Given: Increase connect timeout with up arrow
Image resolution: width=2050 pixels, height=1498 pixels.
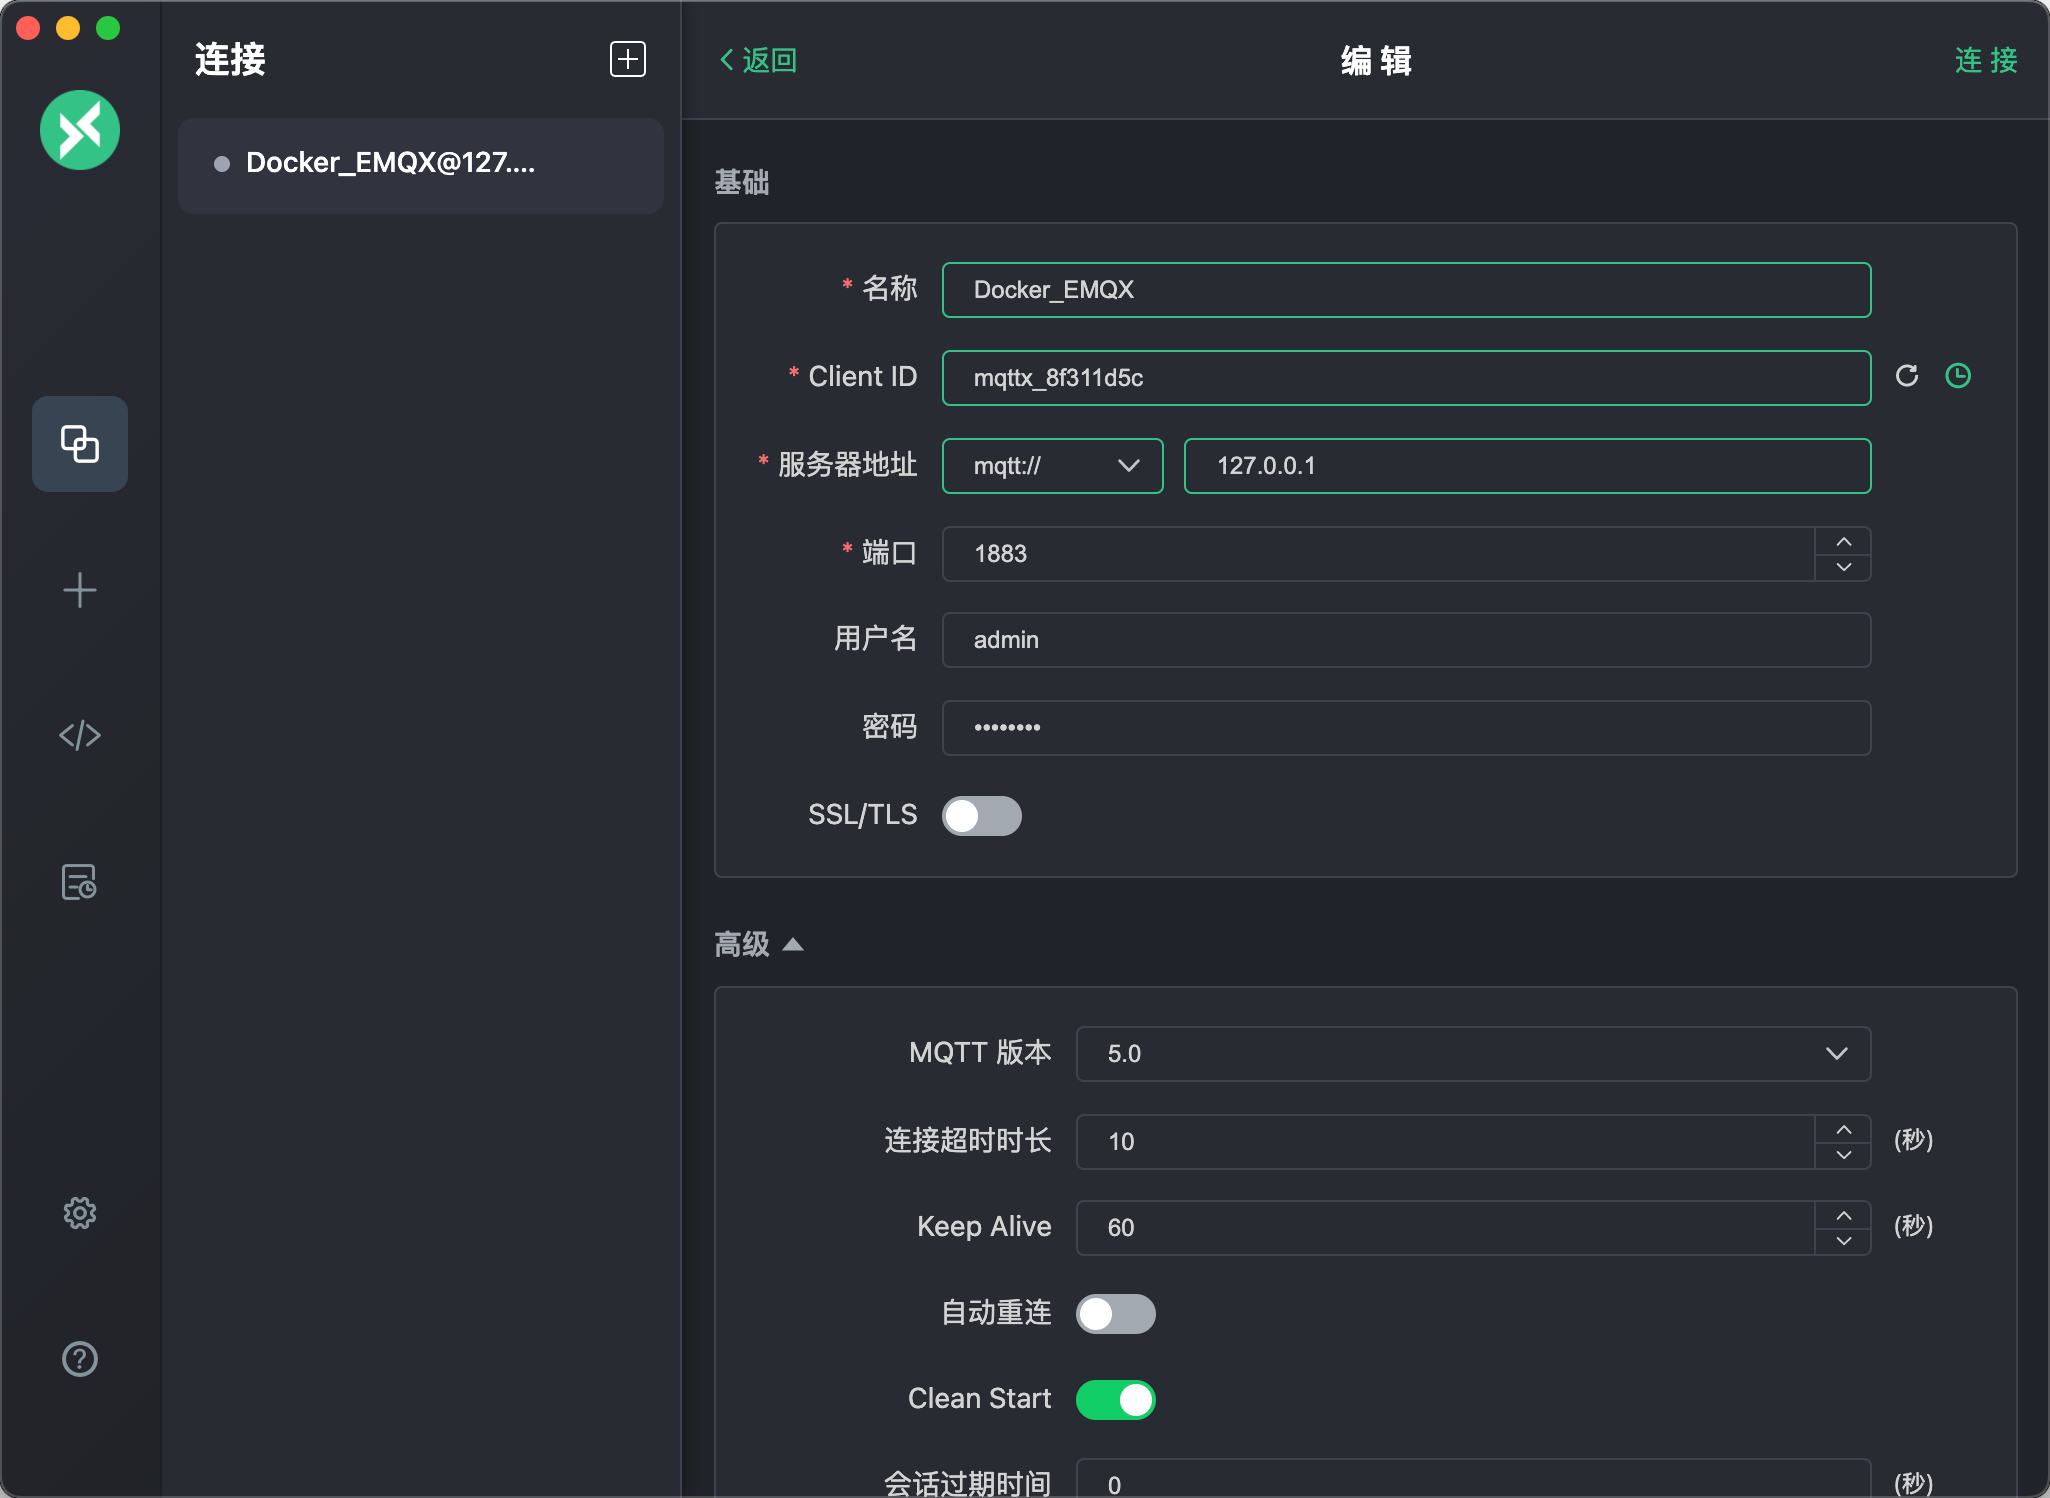Looking at the screenshot, I should (1844, 1129).
